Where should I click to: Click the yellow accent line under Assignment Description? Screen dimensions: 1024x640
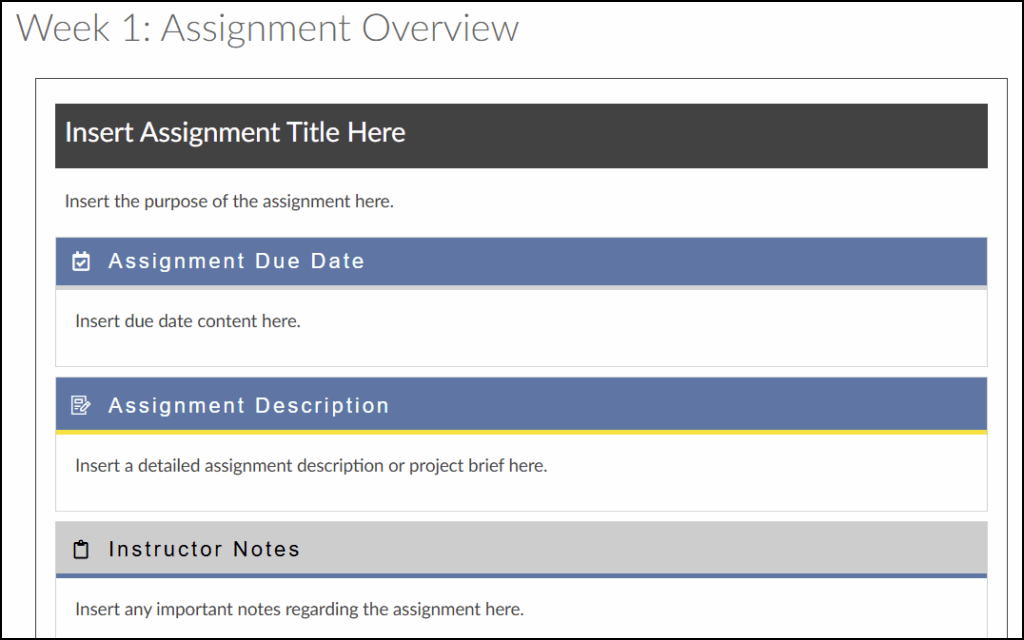(520, 430)
